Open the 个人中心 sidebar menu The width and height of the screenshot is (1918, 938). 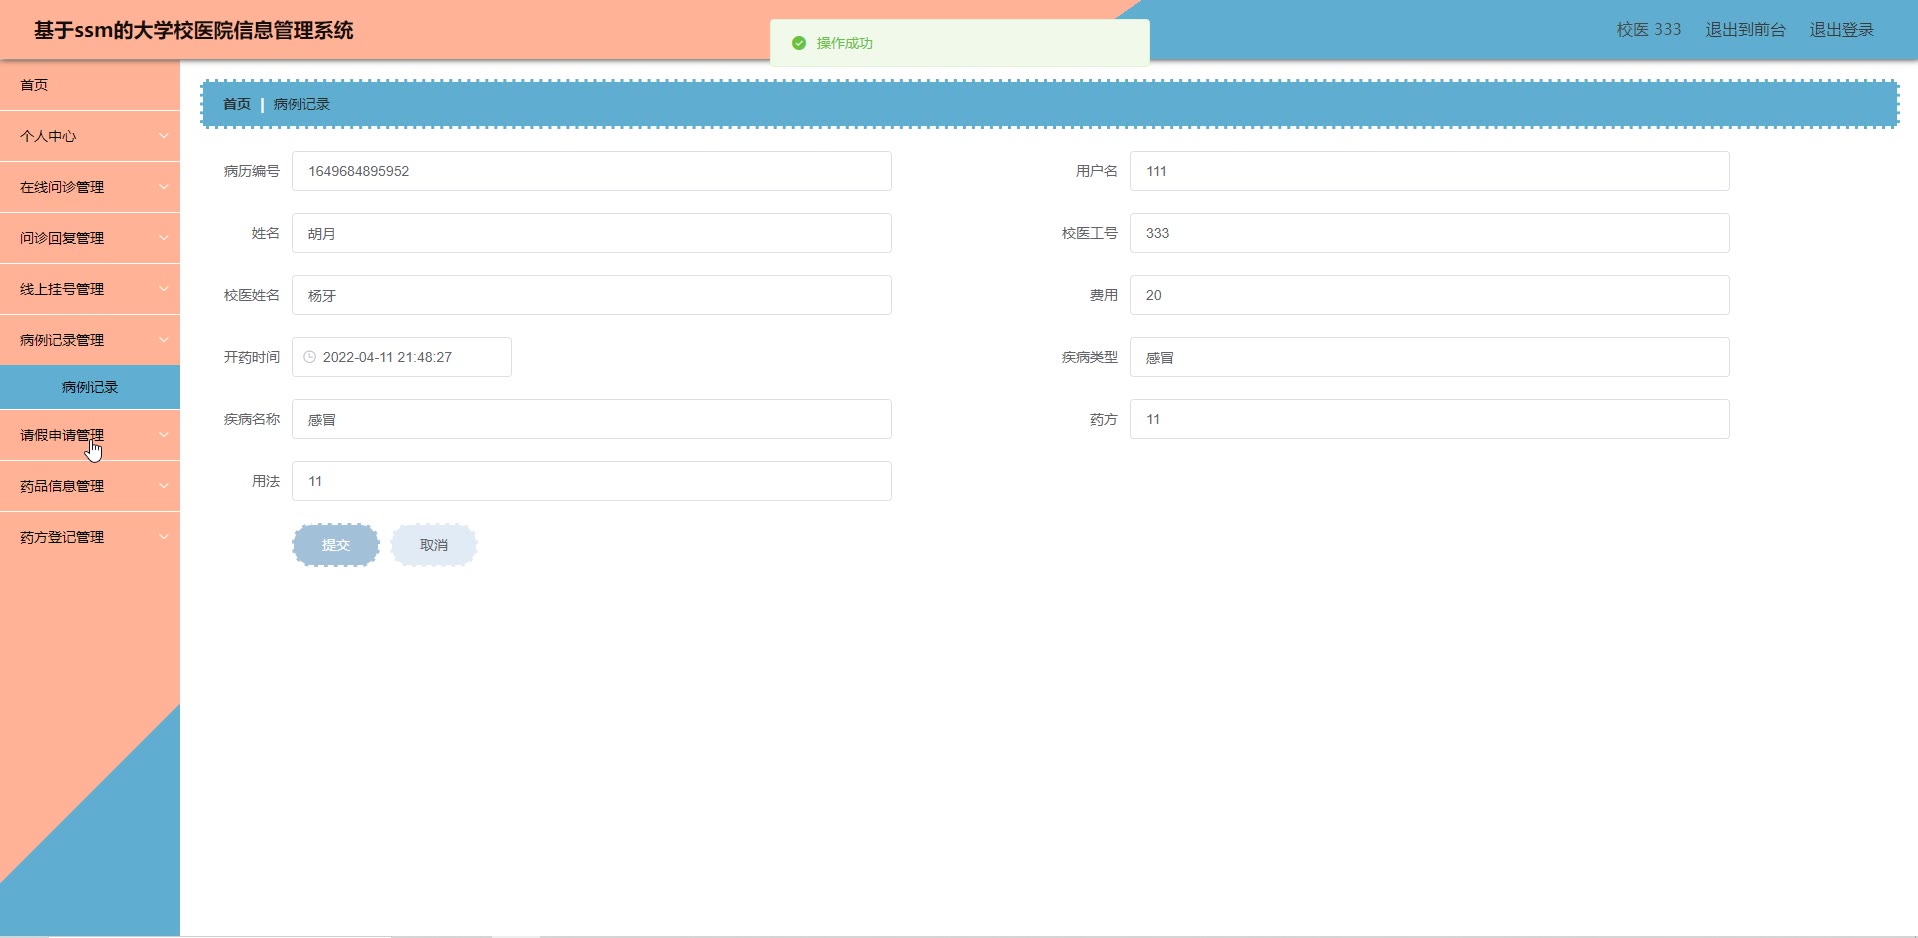click(90, 136)
